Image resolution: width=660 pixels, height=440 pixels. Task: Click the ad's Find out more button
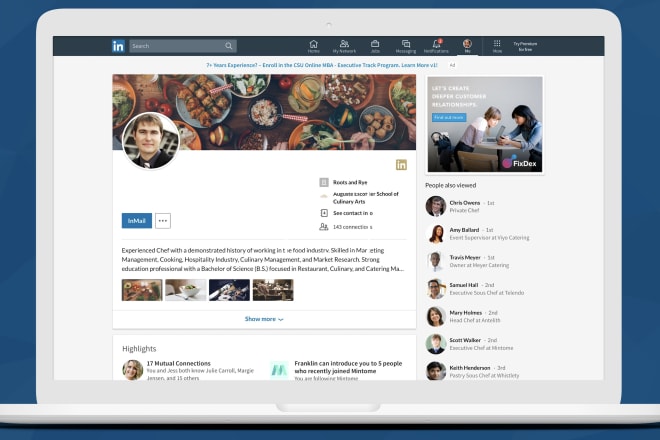[449, 117]
